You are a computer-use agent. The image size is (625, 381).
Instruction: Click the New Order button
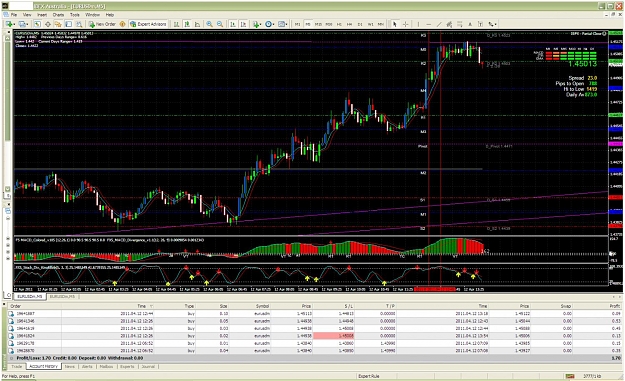102,24
